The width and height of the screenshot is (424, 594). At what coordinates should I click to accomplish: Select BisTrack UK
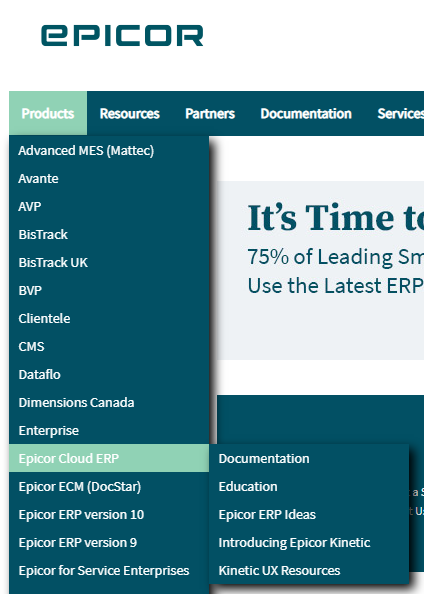(x=109, y=263)
